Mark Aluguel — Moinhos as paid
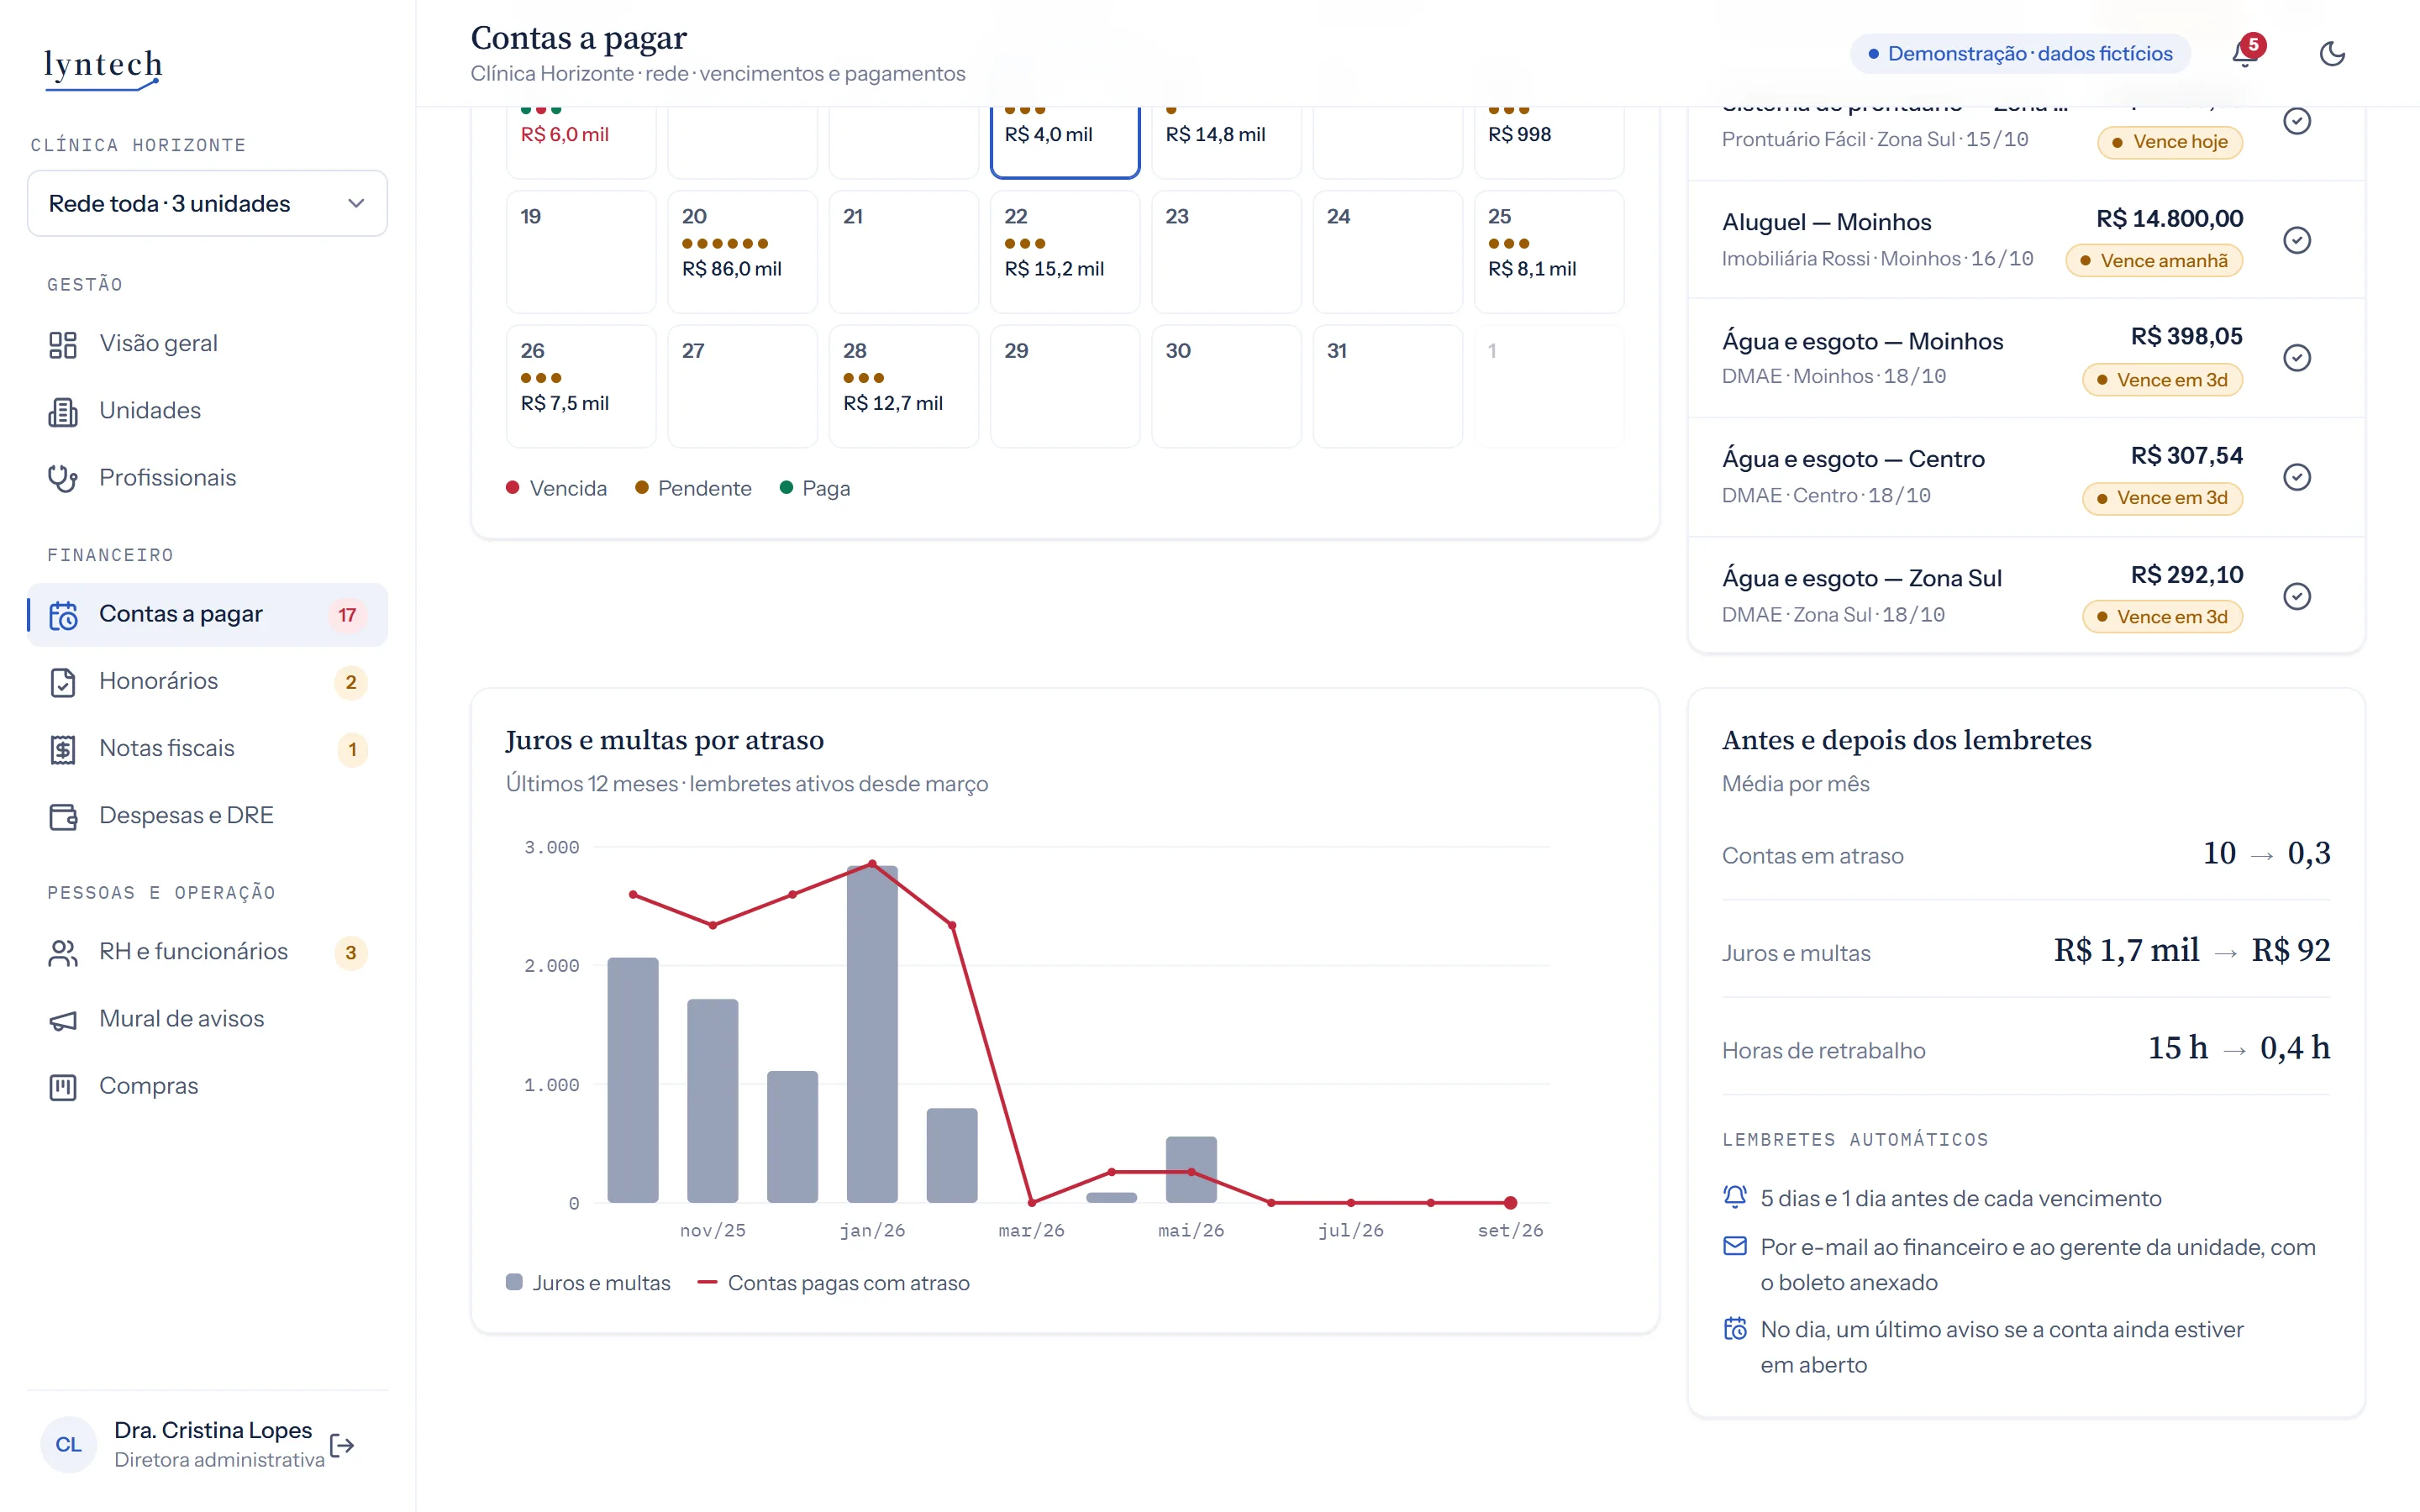Viewport: 2420px width, 1512px height. [x=2297, y=240]
